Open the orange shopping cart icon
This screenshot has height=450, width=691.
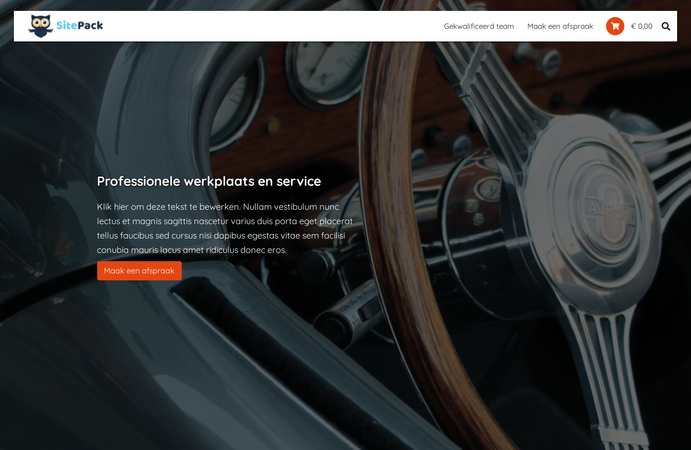click(x=615, y=26)
